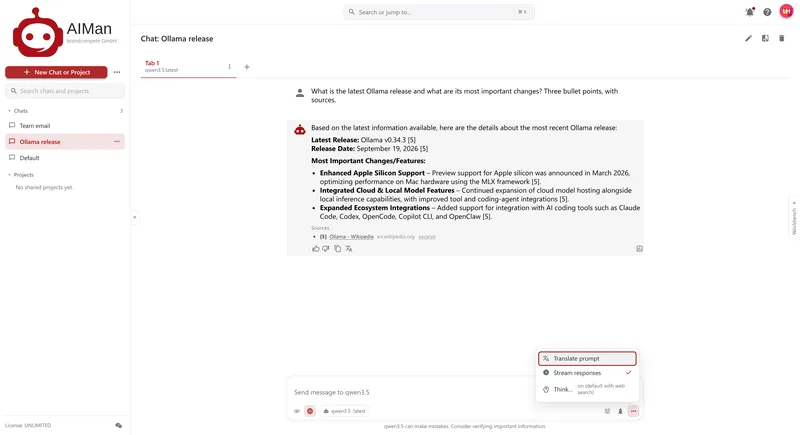
Task: Open the user avatar menu
Action: tap(786, 12)
